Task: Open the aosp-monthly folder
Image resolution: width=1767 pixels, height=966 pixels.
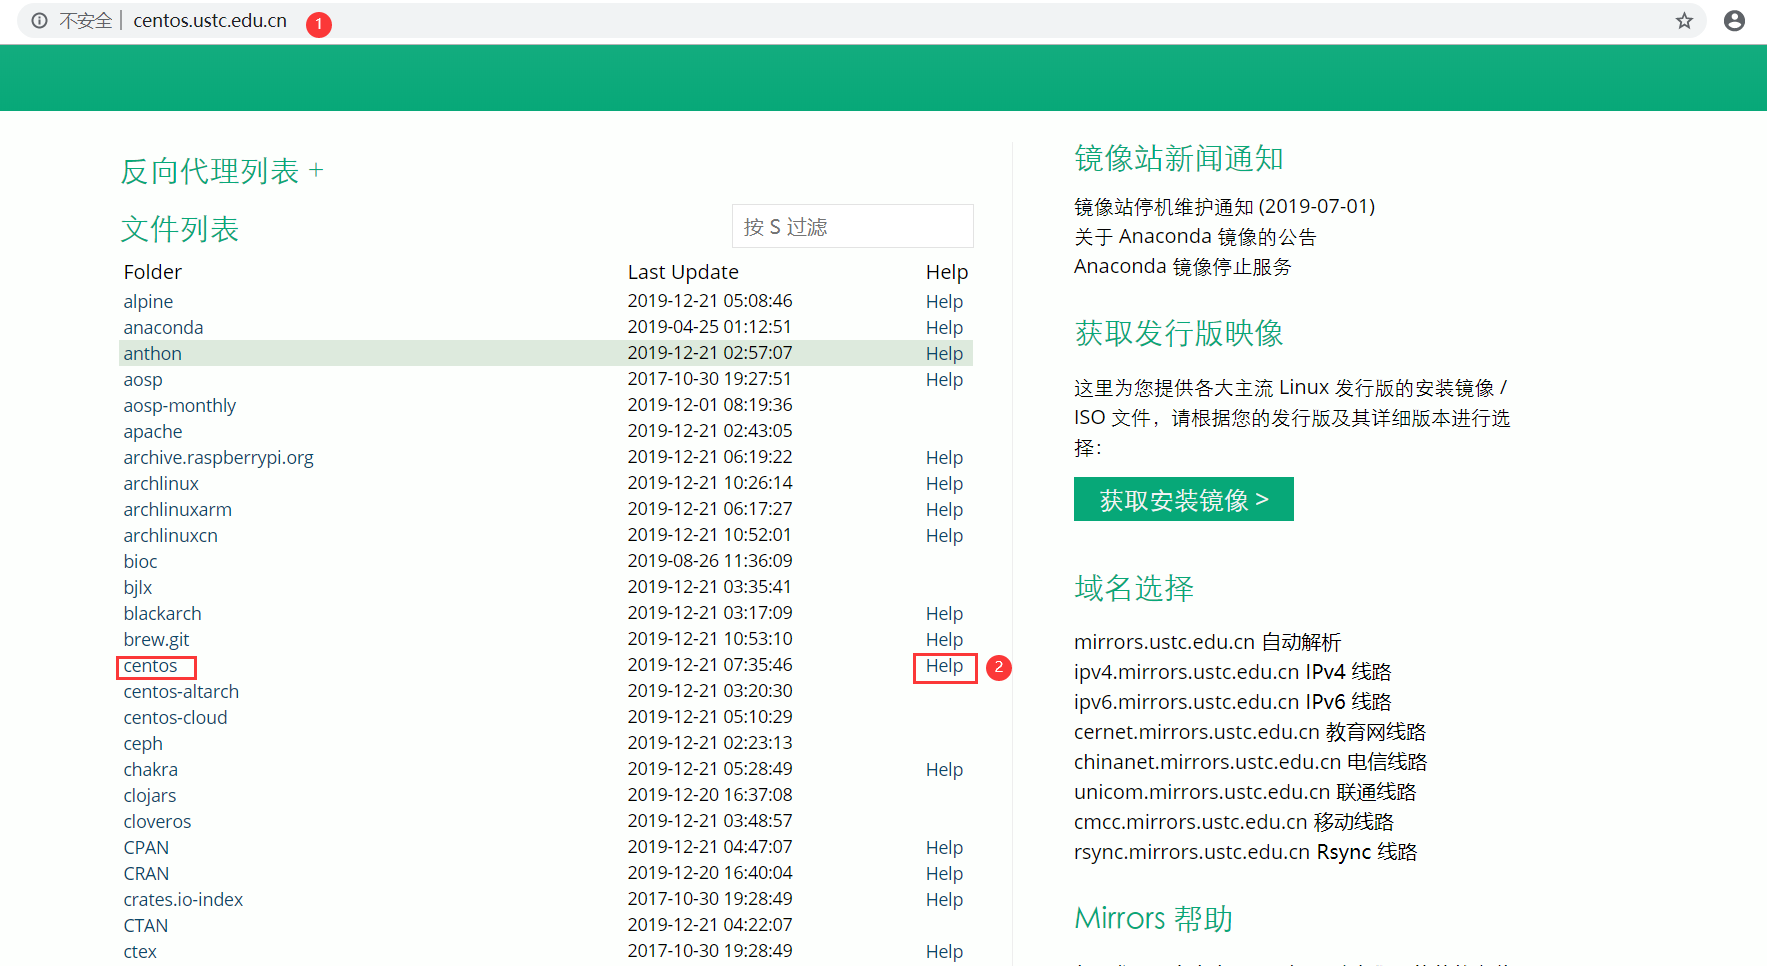Action: 180,405
